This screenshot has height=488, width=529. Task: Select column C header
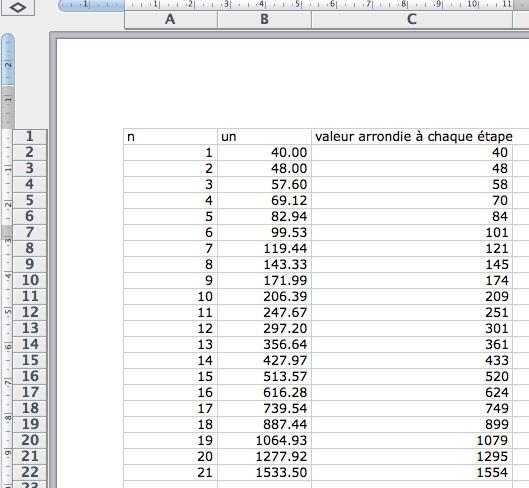(x=412, y=20)
